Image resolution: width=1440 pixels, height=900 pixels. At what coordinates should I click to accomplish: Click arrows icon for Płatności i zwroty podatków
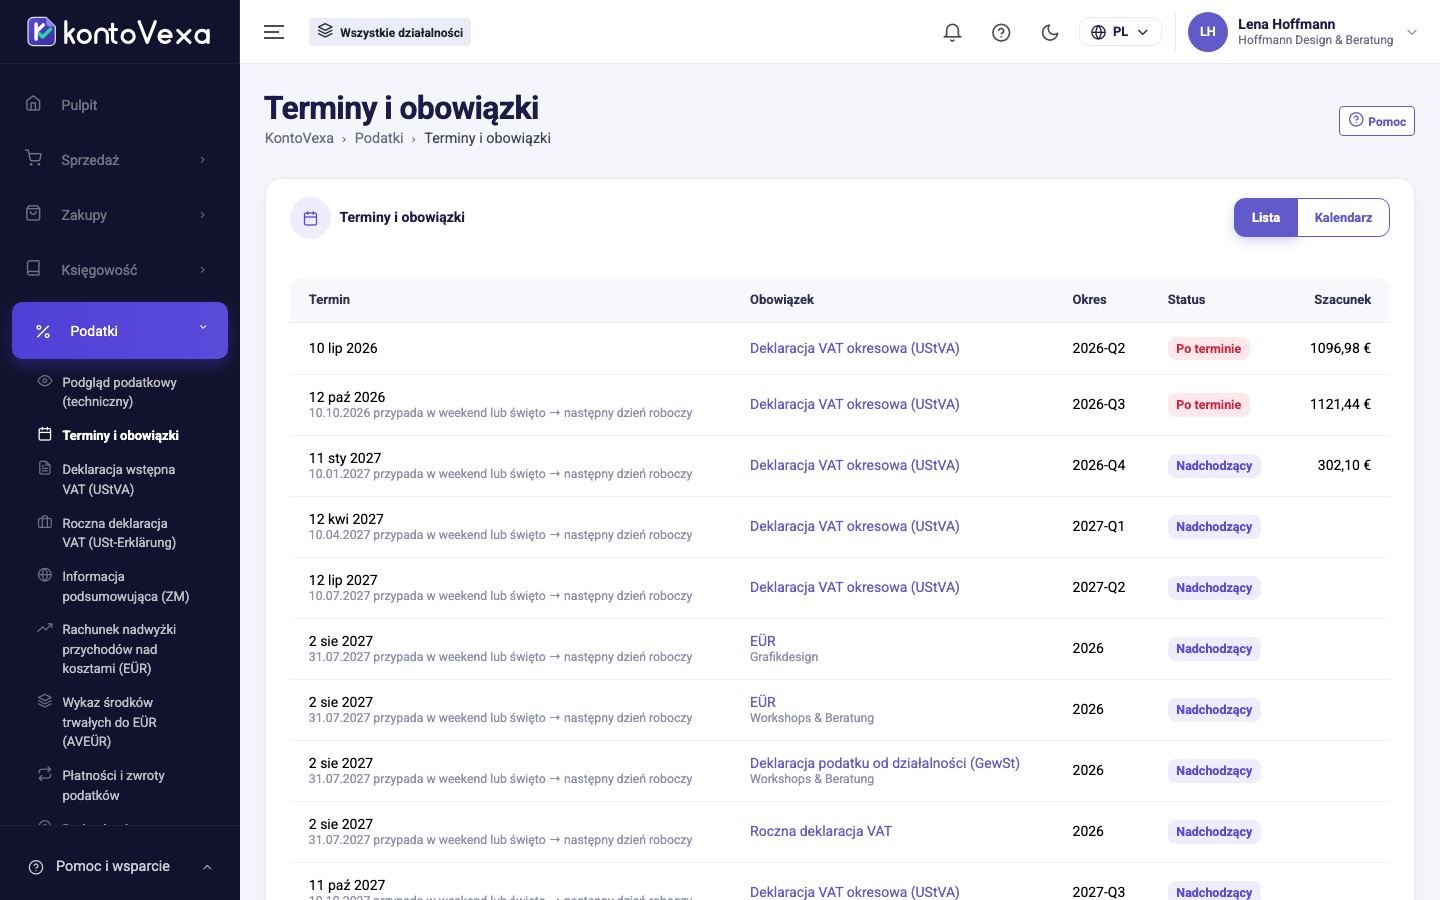click(x=44, y=774)
